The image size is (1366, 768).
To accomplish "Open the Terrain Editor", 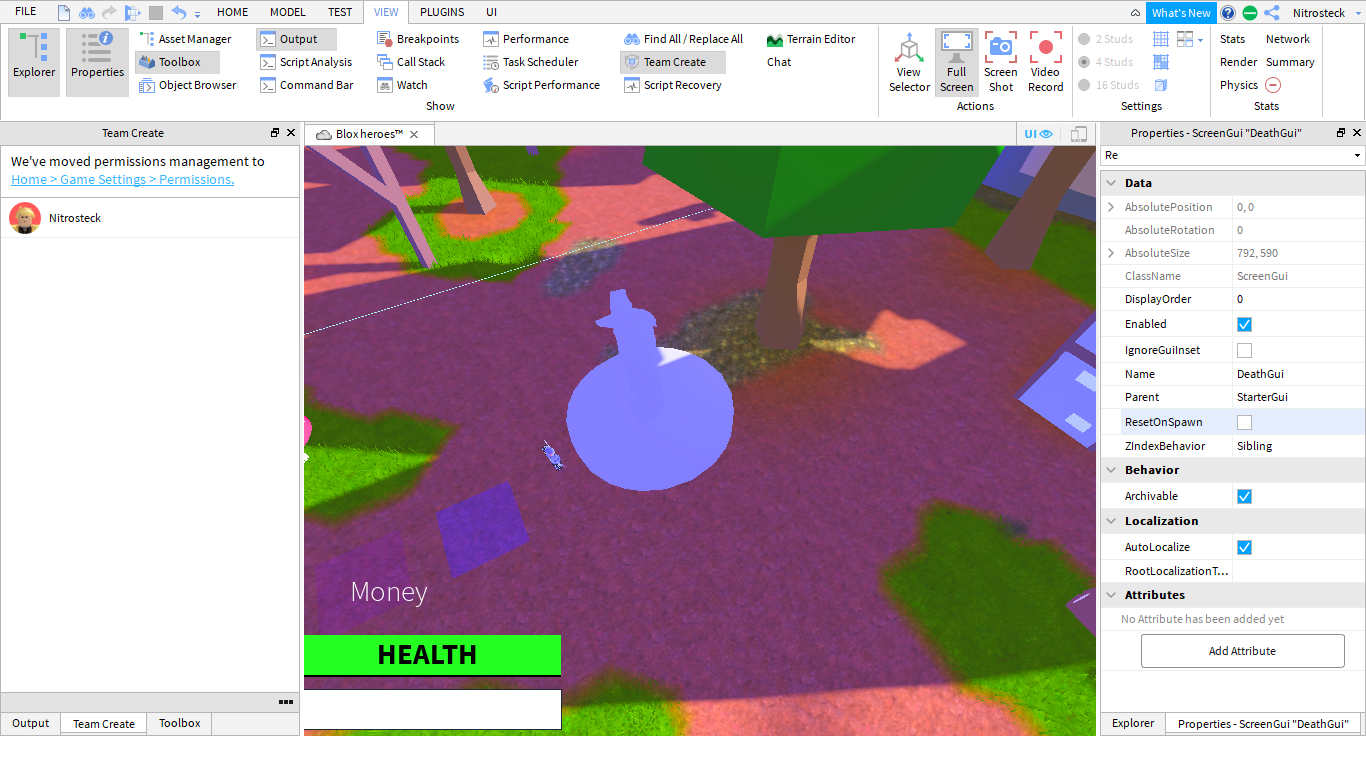I will click(811, 39).
